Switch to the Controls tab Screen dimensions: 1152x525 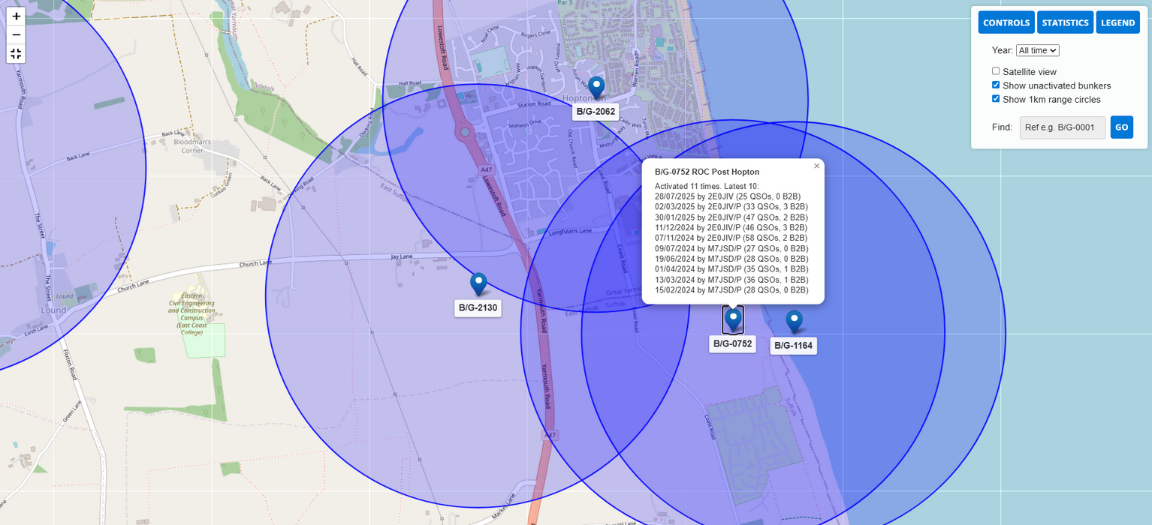(x=1006, y=23)
